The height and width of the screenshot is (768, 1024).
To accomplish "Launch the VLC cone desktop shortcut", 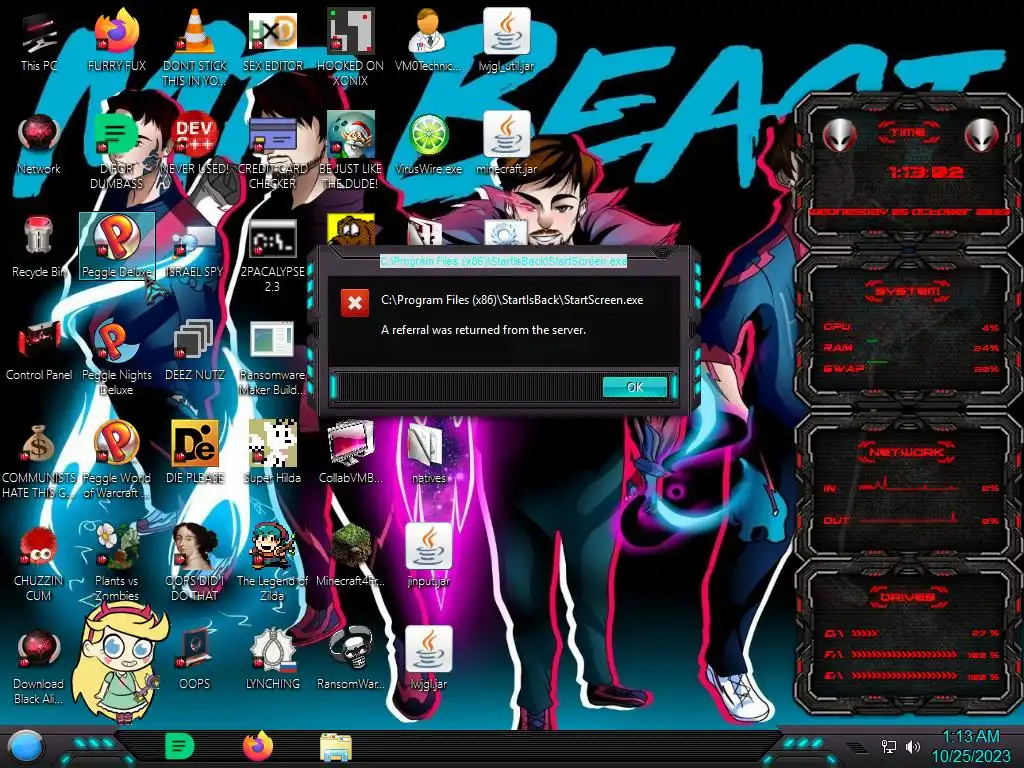I will click(195, 47).
